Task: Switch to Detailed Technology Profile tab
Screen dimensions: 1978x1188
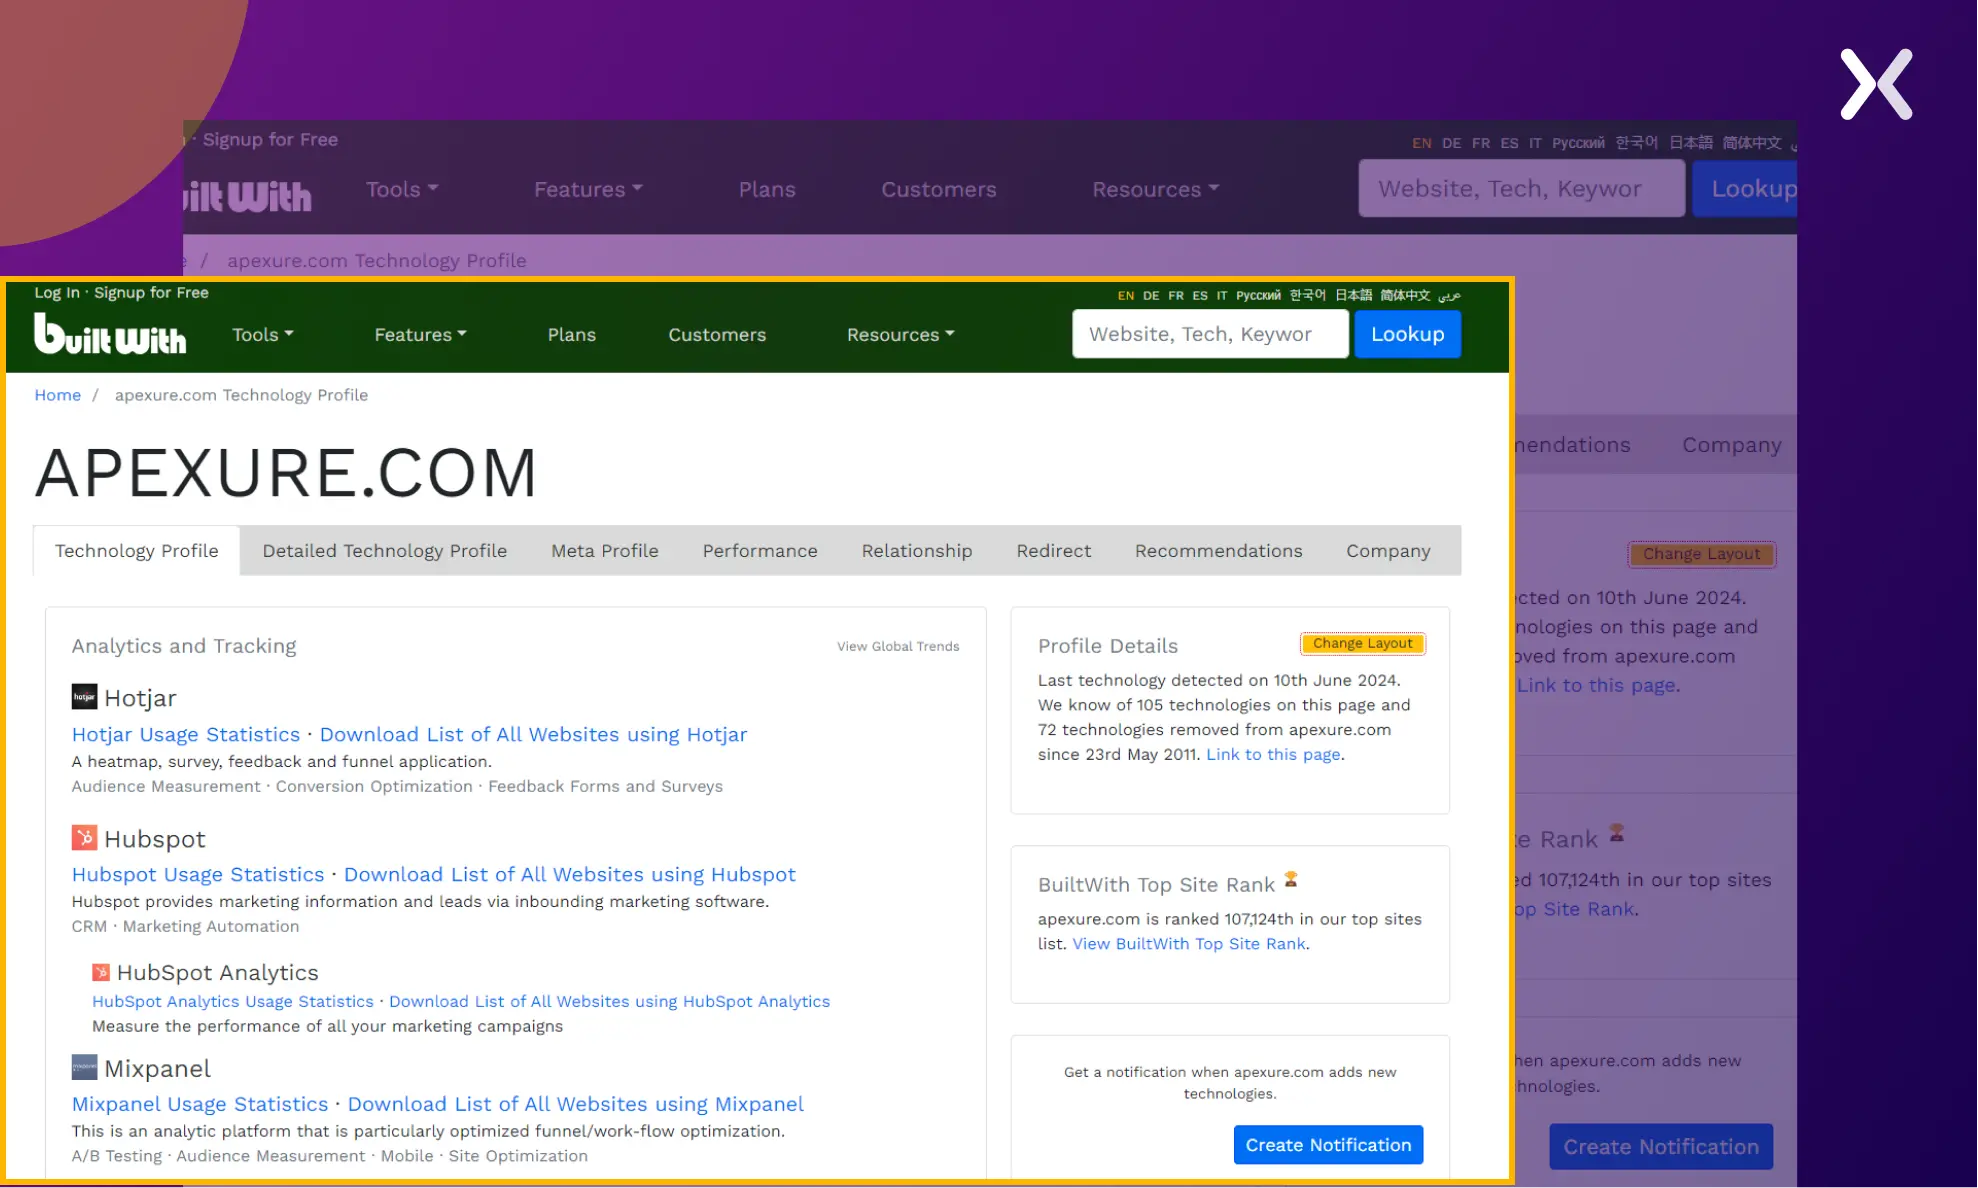Action: click(x=385, y=551)
